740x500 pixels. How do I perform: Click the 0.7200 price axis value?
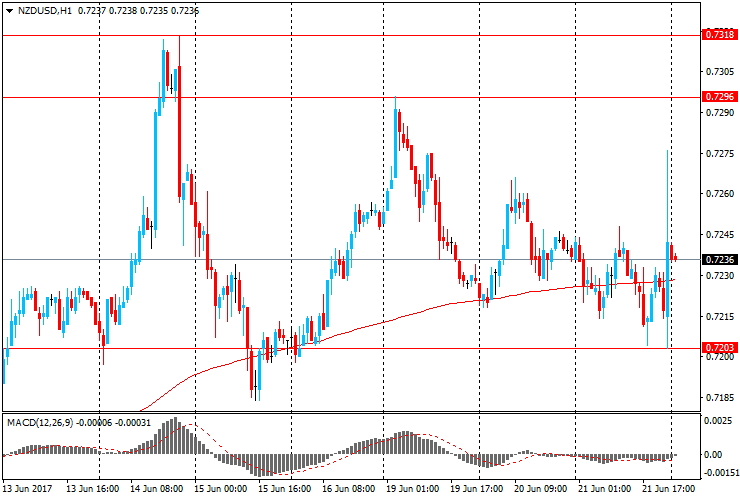[720, 357]
